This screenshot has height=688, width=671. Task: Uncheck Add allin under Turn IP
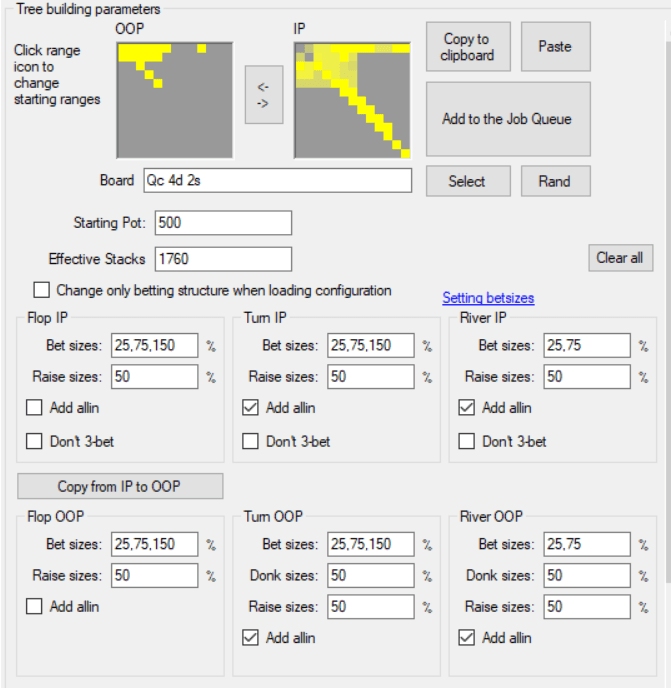point(250,408)
